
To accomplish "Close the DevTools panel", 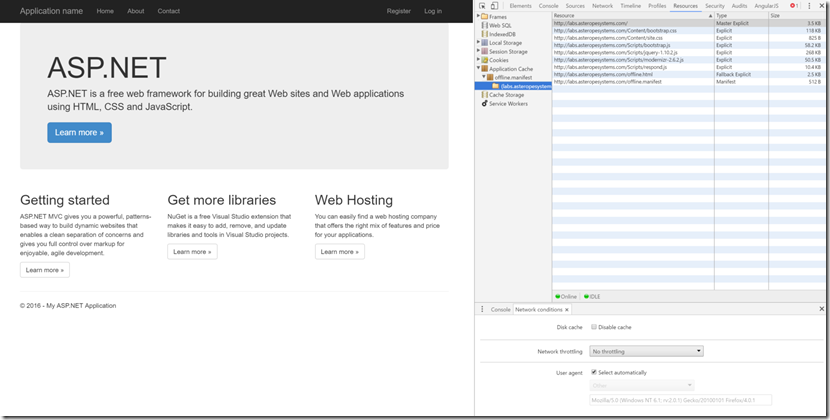I will (822, 6).
